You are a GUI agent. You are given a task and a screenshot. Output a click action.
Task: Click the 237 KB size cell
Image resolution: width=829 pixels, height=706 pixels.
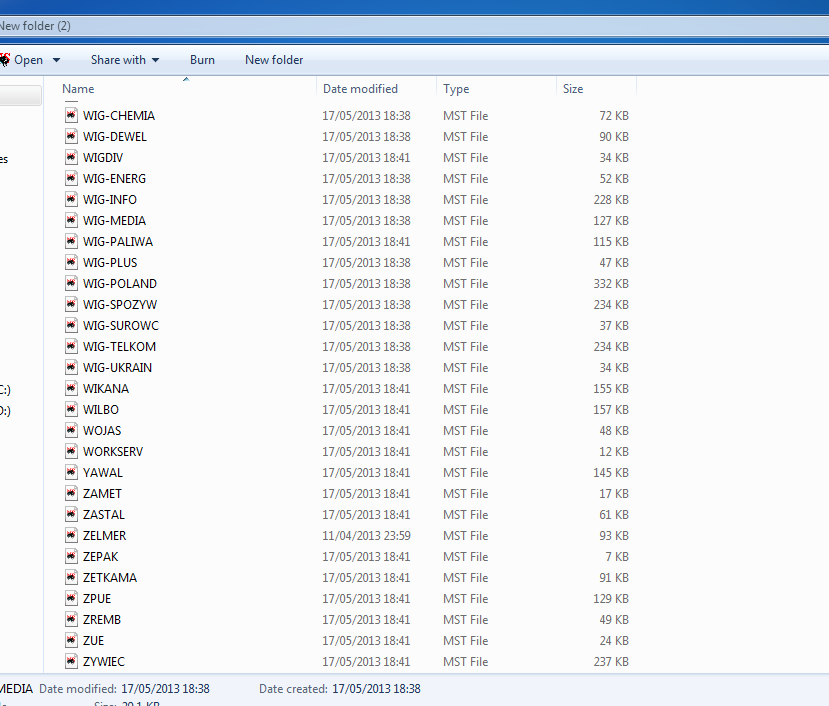[x=611, y=662]
